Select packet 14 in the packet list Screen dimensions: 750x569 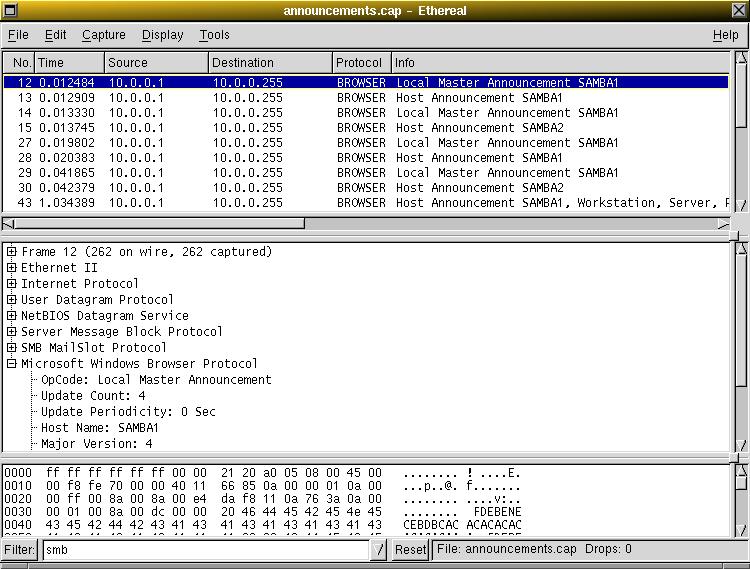point(366,113)
